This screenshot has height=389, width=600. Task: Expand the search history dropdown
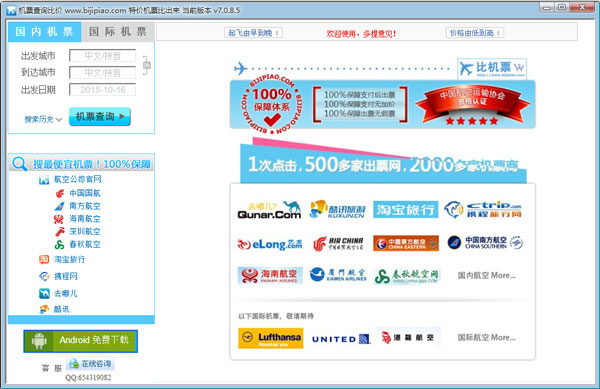[43, 119]
